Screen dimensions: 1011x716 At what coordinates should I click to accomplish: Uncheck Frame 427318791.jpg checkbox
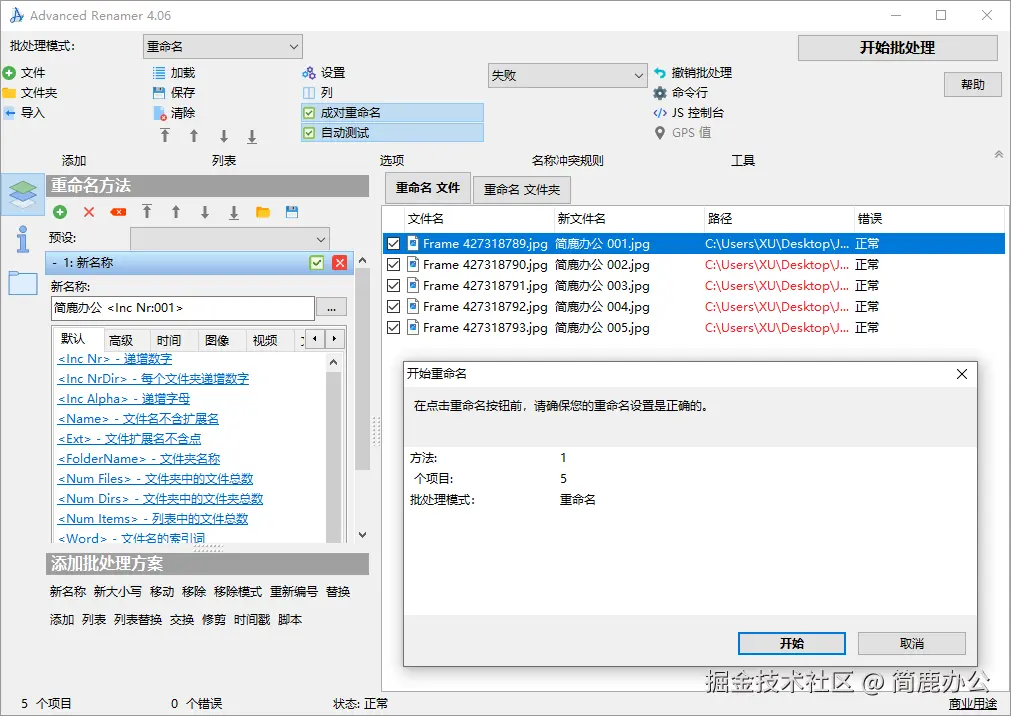coord(393,286)
